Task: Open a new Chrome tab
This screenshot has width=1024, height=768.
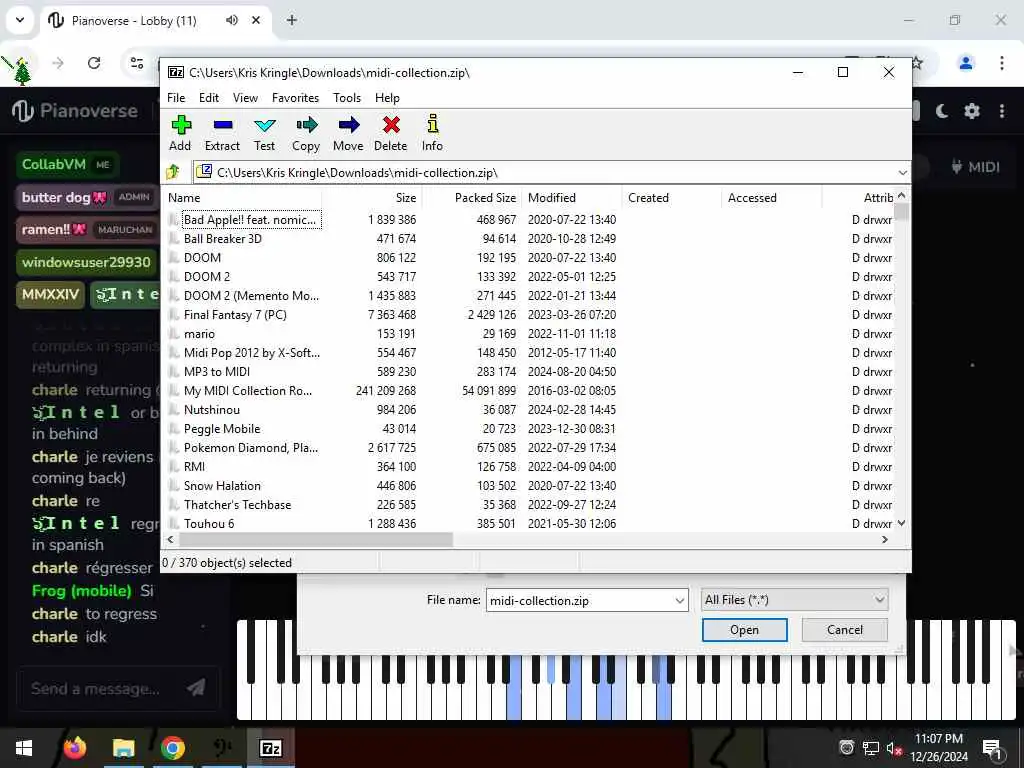Action: (292, 20)
